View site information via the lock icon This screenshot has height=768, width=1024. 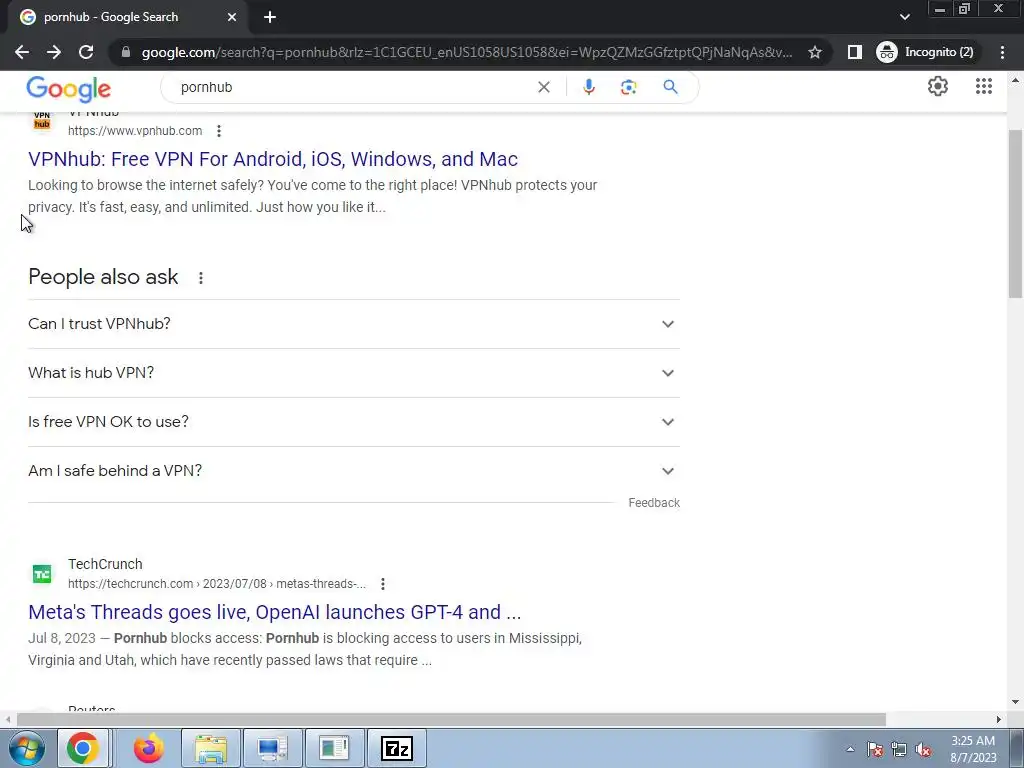point(126,52)
